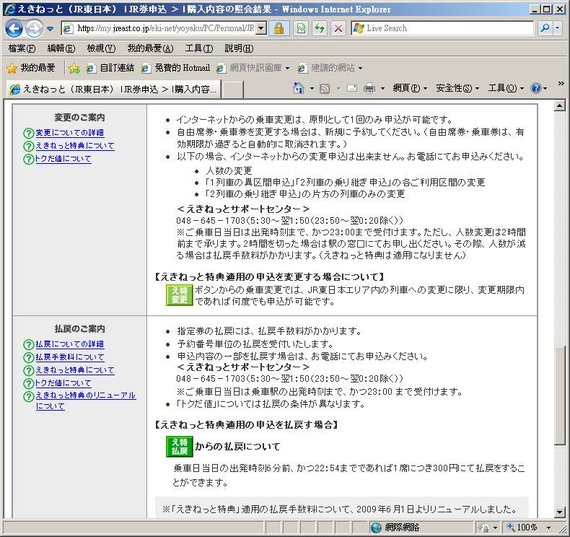Image resolution: width=570 pixels, height=537 pixels.
Task: Open the recent pages dropdown beside Forward
Action: click(x=50, y=29)
